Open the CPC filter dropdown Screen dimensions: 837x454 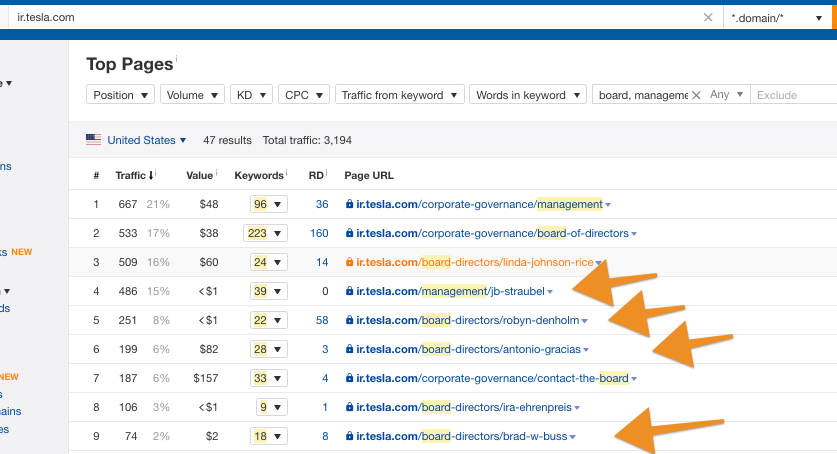pyautogui.click(x=304, y=95)
